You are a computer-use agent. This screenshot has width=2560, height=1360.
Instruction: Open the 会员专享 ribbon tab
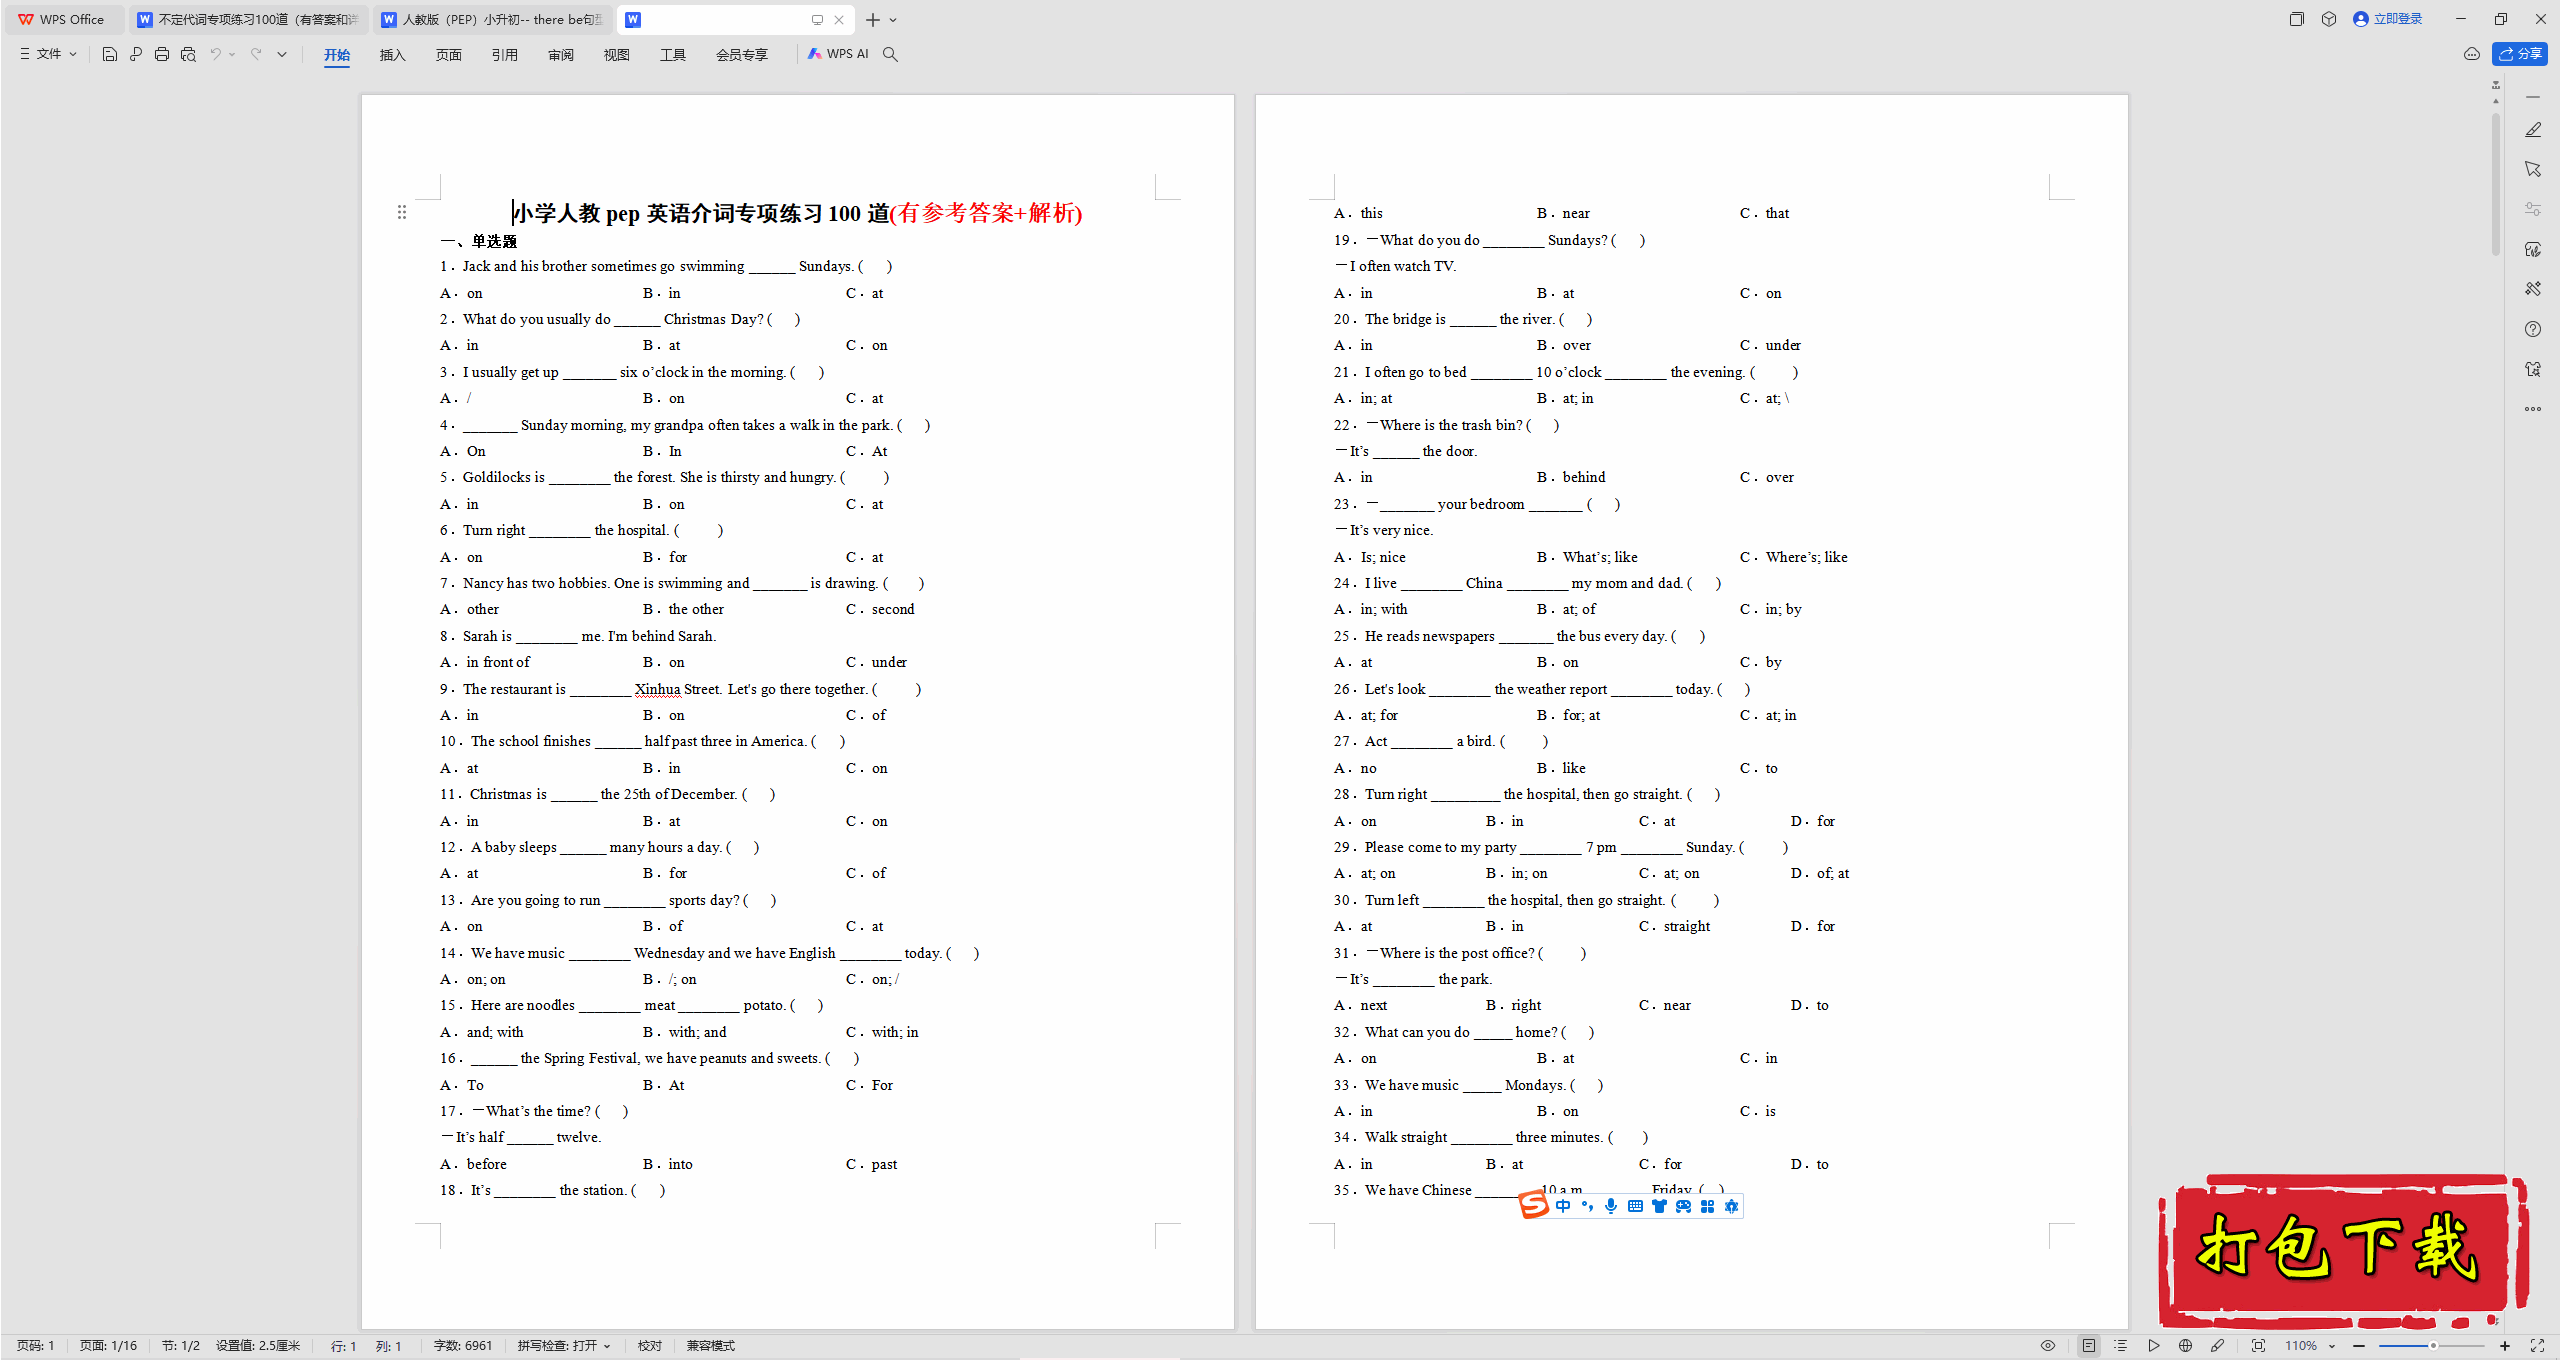point(742,54)
